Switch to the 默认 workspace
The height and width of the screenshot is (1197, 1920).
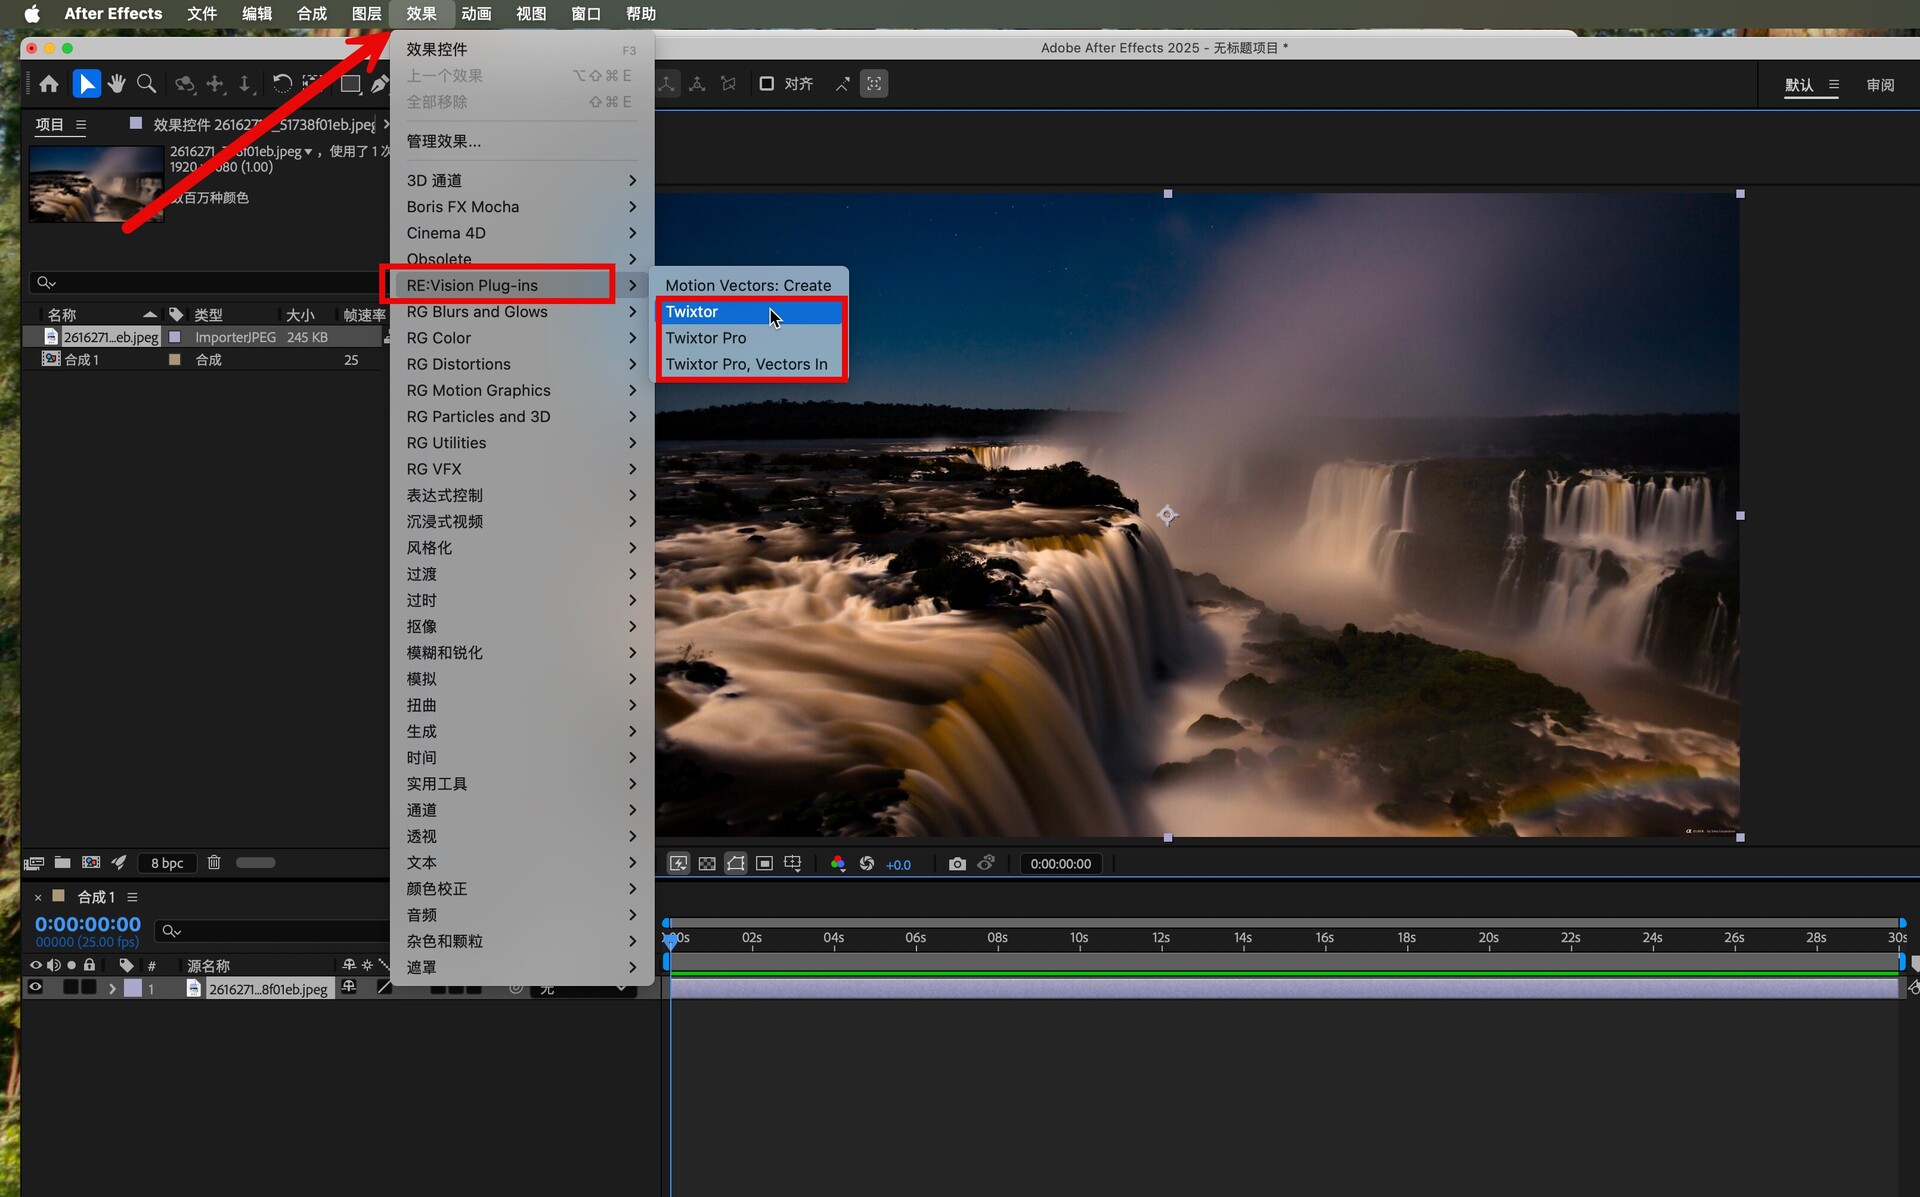click(1799, 85)
